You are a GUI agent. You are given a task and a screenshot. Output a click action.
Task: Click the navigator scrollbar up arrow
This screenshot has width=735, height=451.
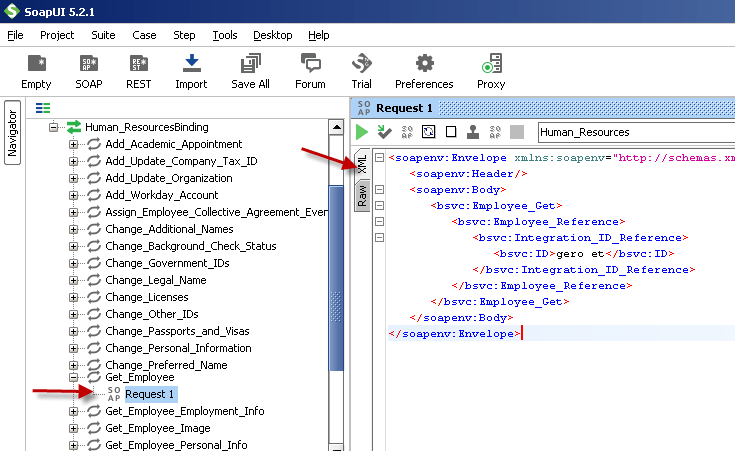click(x=336, y=127)
